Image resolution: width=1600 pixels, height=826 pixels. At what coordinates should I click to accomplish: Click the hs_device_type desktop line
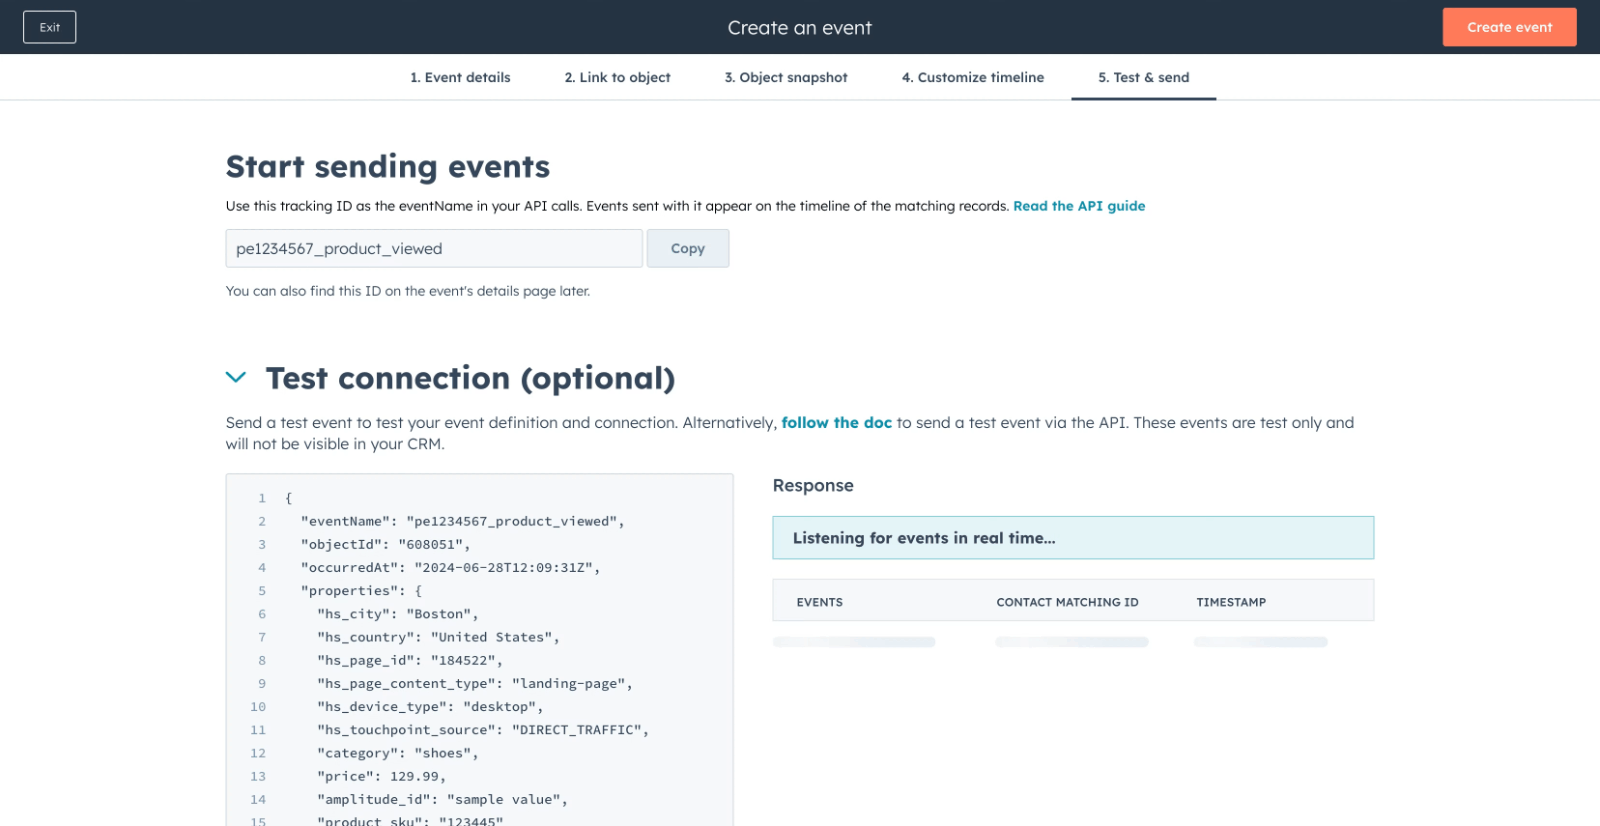430,706
